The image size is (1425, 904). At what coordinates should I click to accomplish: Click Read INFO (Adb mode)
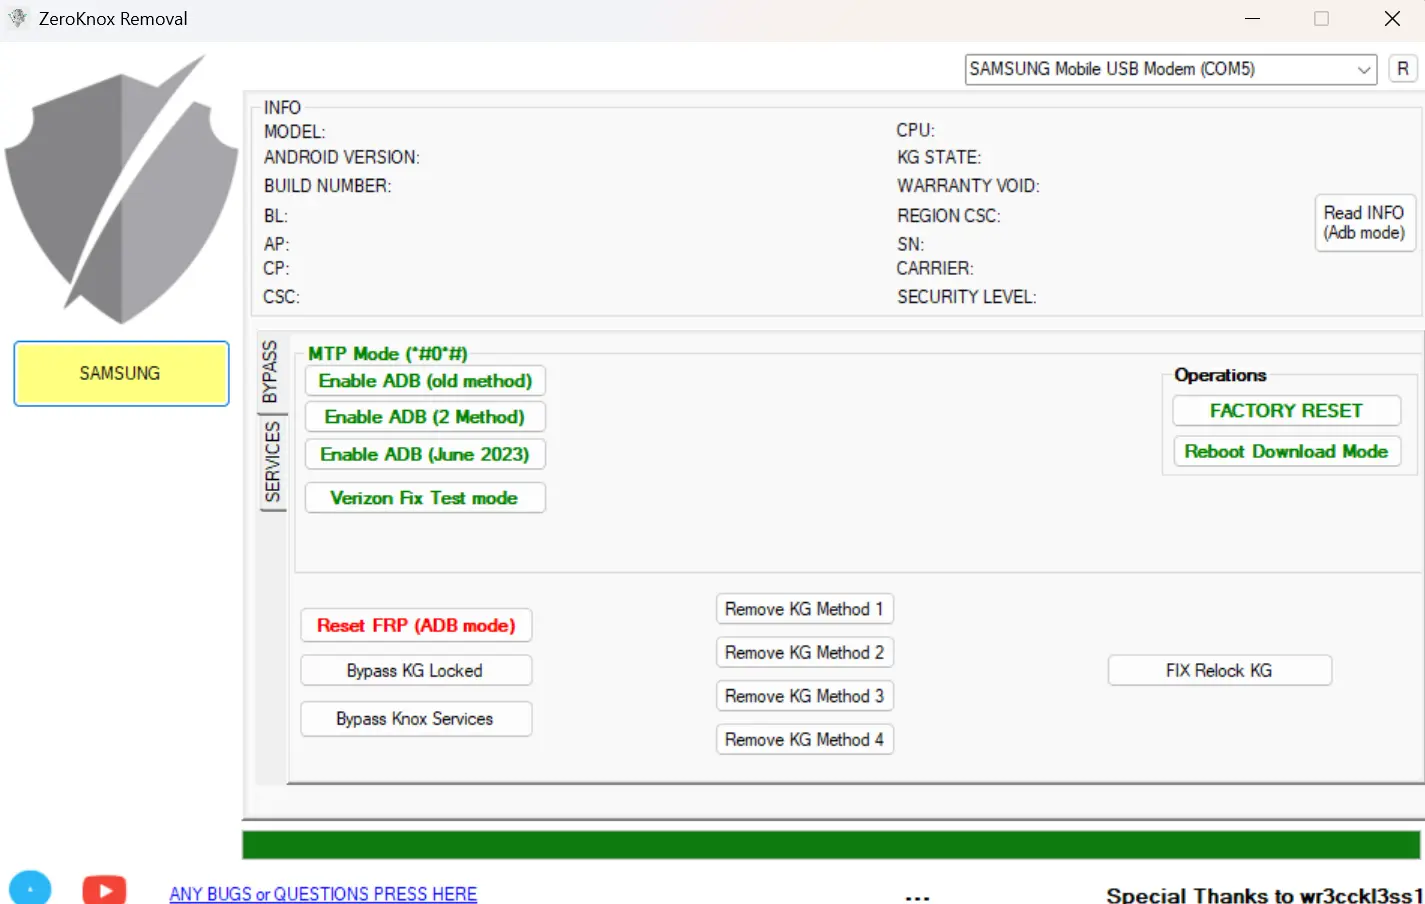1364,222
